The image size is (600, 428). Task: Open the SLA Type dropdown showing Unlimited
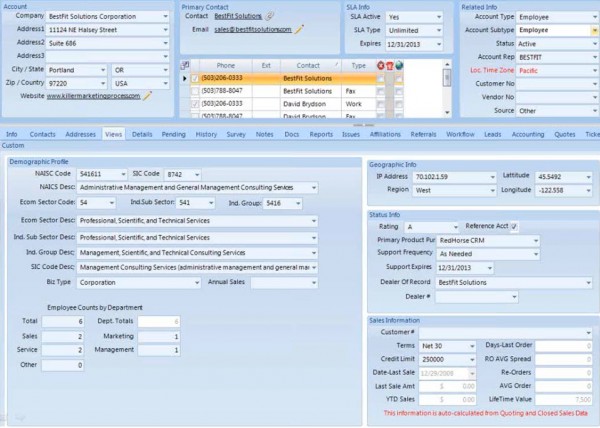click(439, 31)
